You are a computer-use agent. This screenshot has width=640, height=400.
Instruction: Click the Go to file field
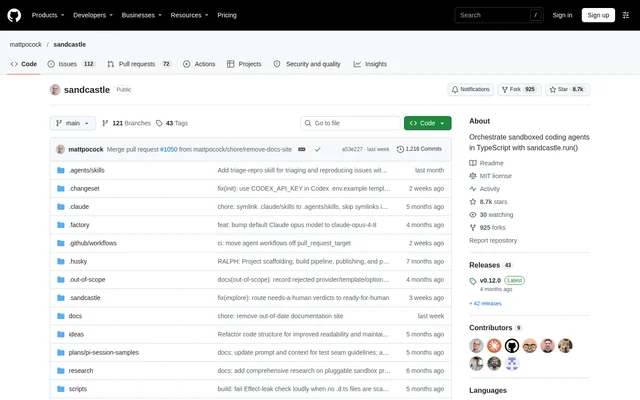[350, 123]
